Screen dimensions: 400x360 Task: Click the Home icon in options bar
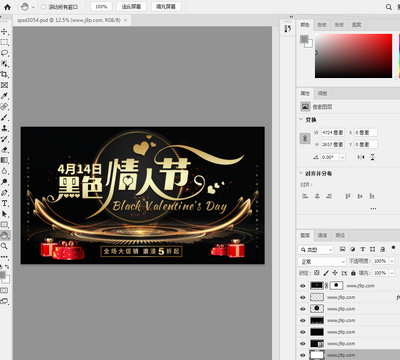click(7, 7)
